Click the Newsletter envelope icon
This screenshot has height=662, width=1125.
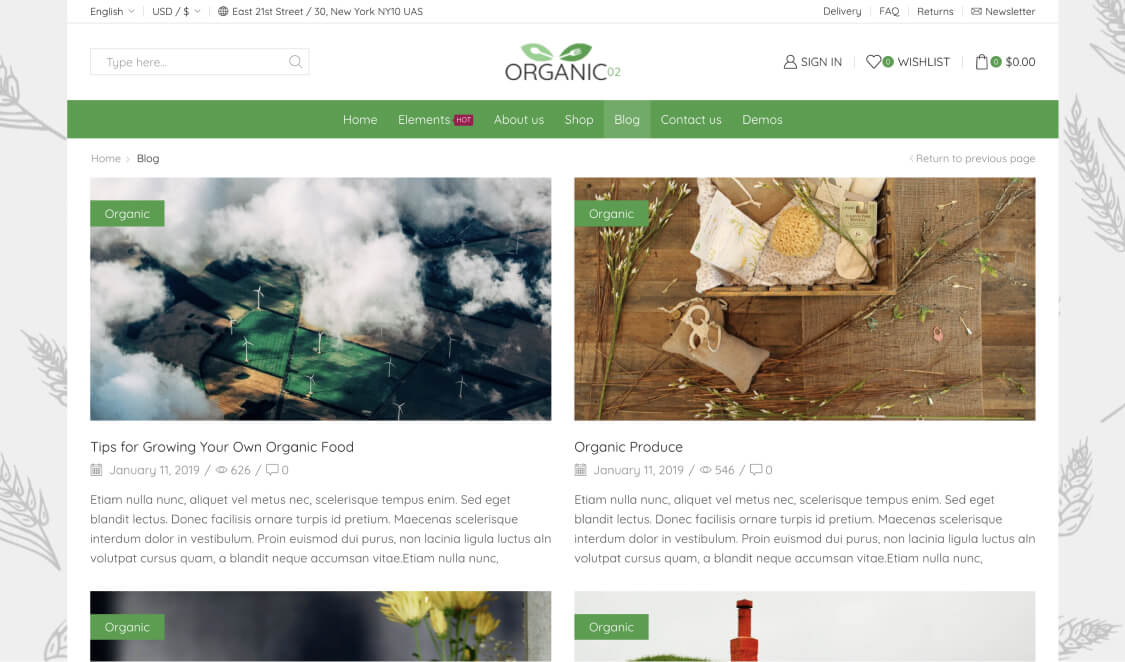click(x=976, y=11)
